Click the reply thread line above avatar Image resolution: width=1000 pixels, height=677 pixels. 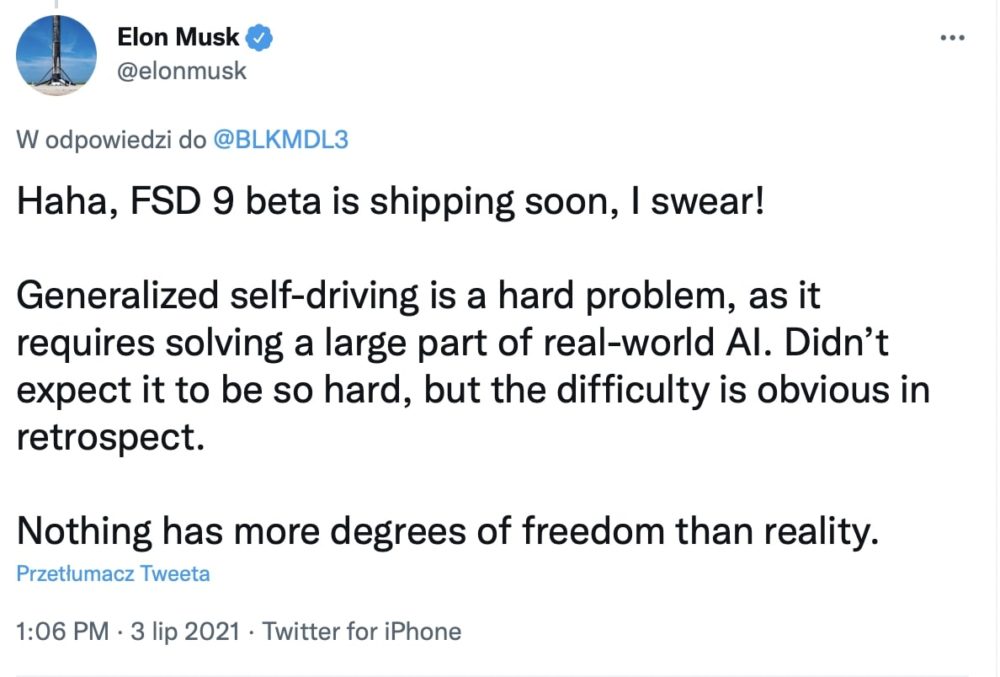click(56, 4)
